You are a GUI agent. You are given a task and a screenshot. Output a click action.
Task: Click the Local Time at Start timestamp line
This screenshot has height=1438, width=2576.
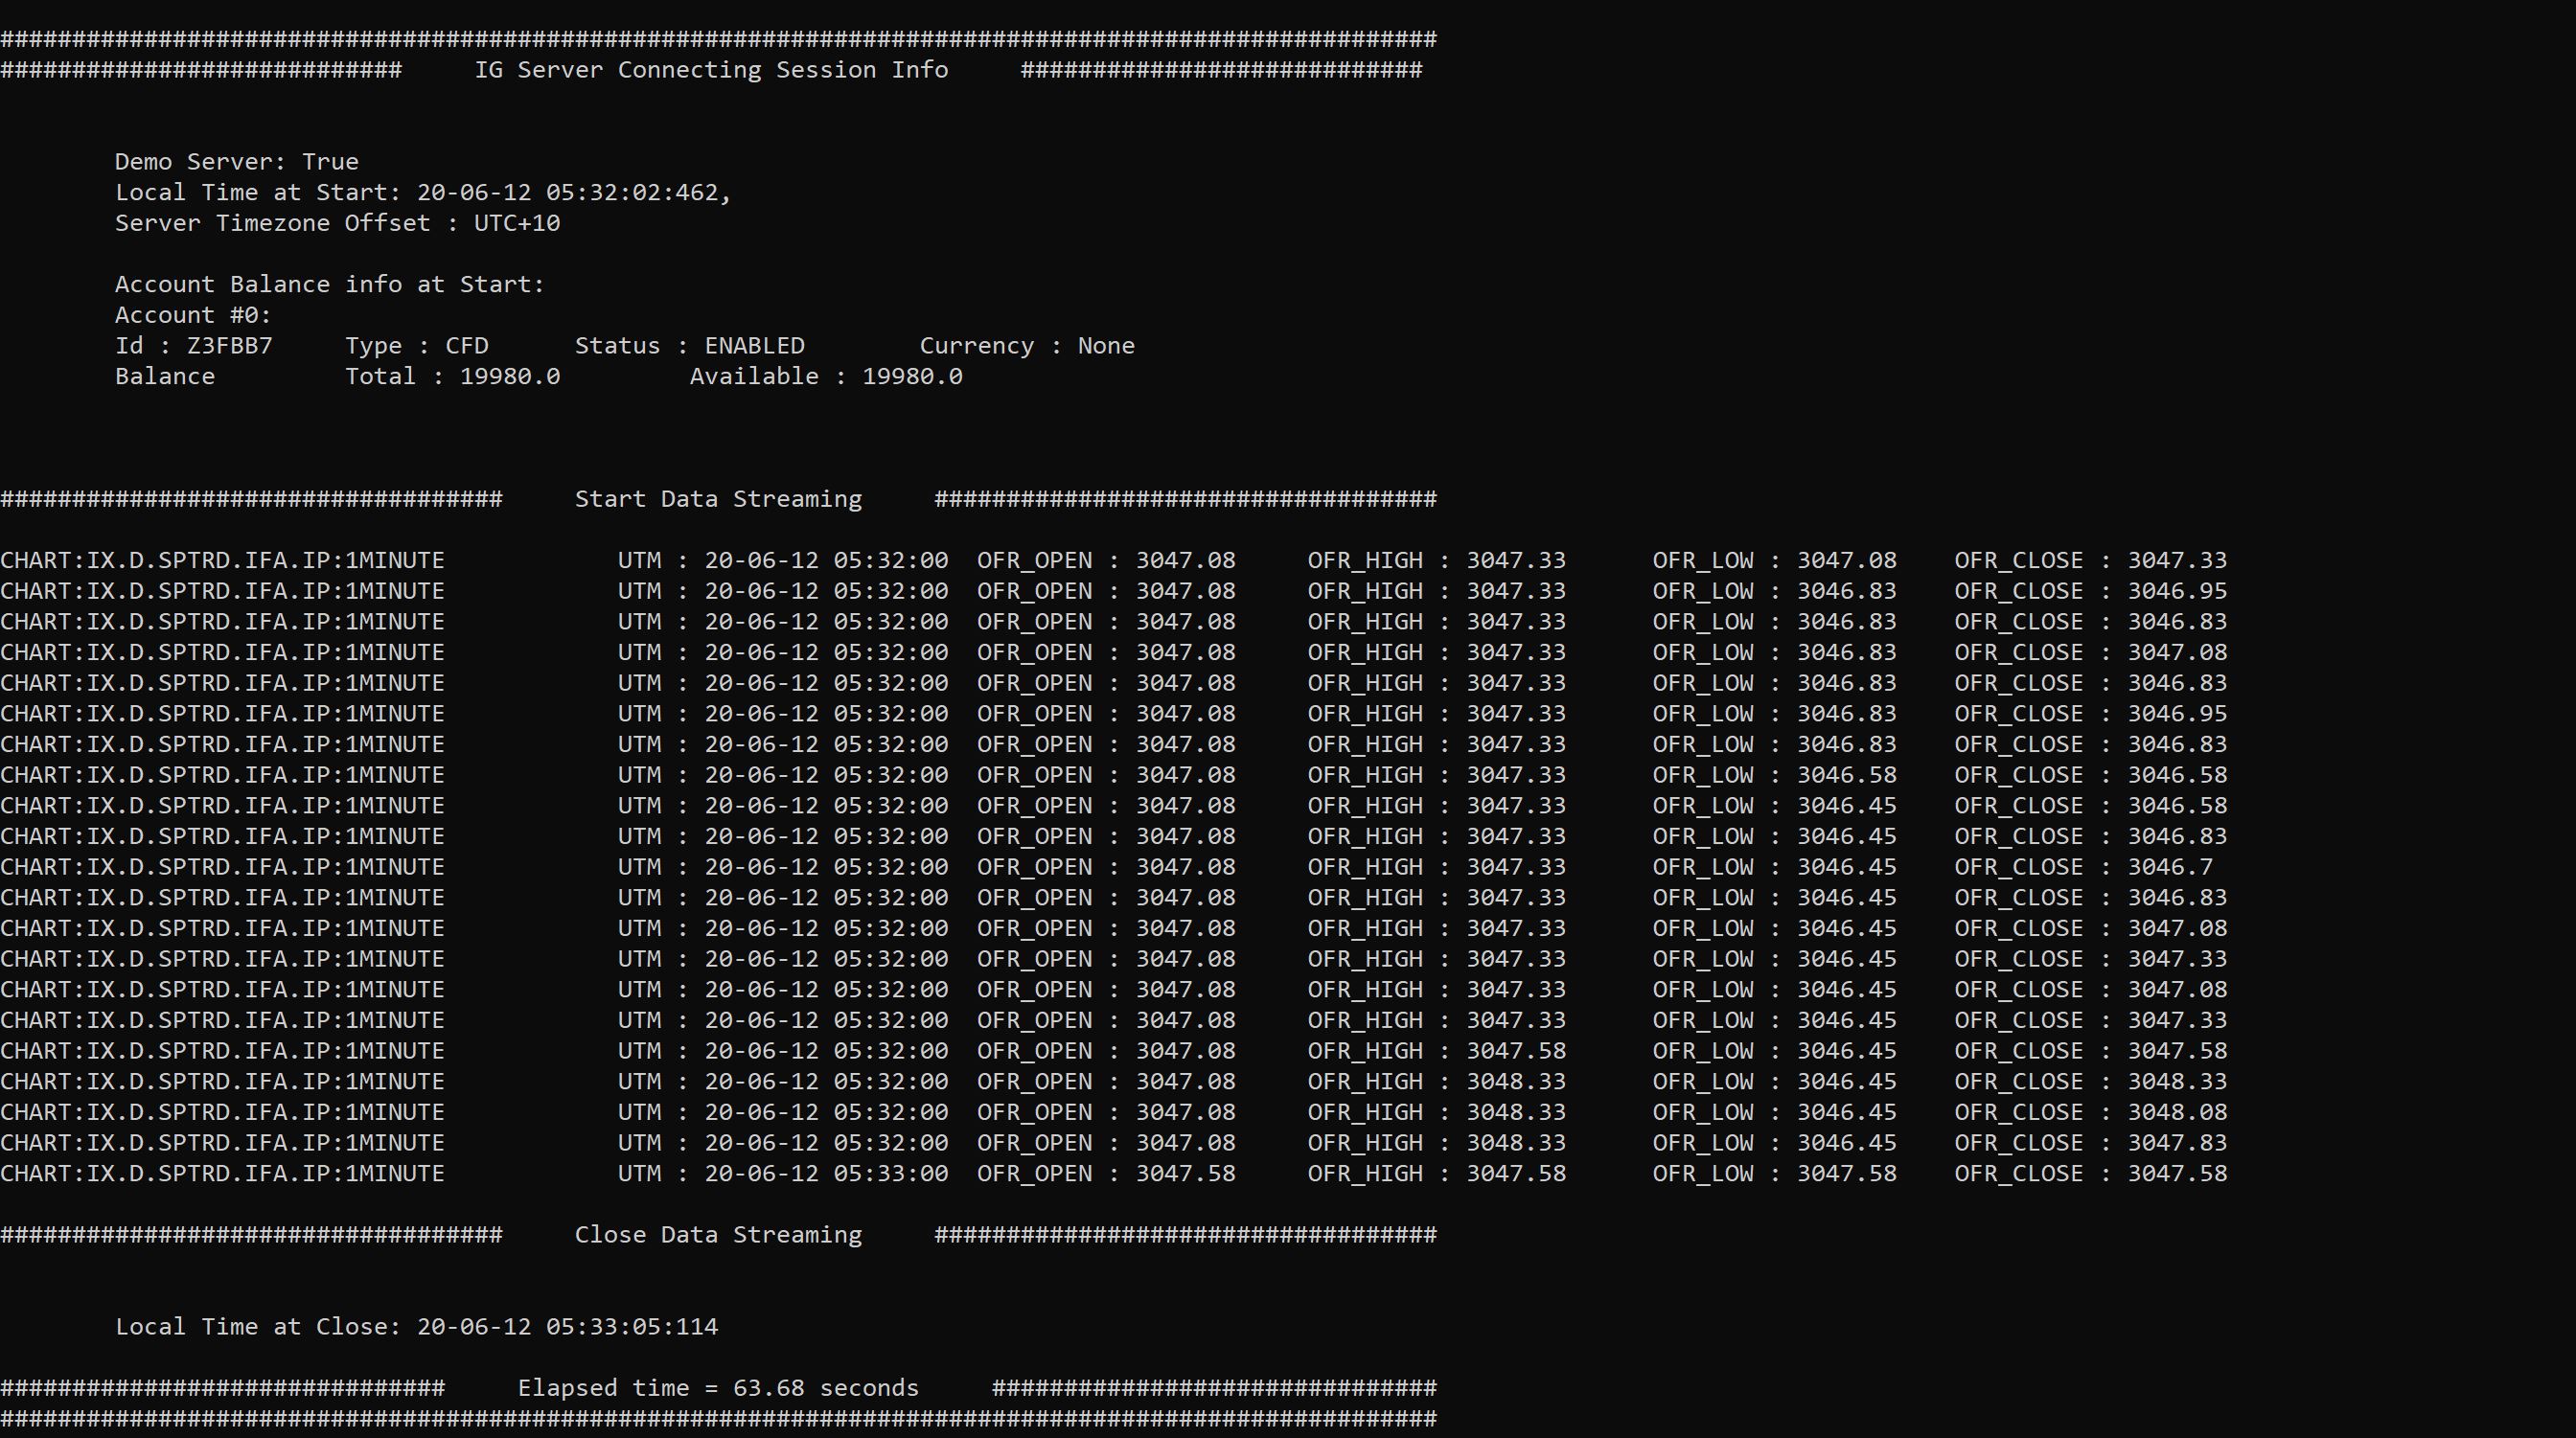(x=424, y=193)
